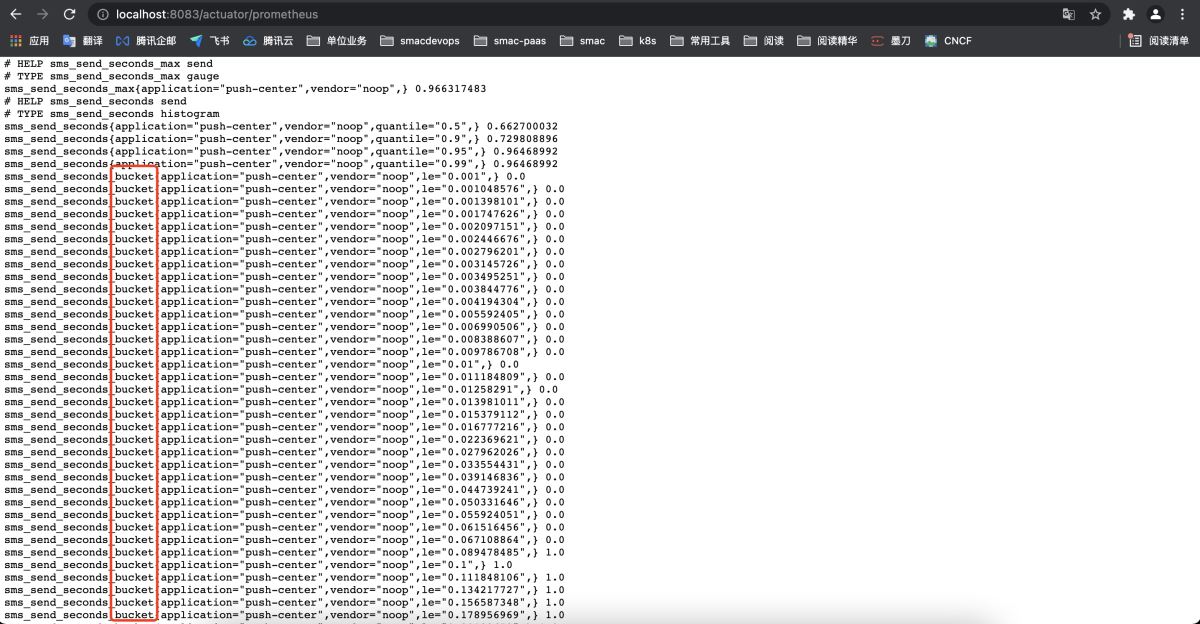Open the 腾讯云 bookmark
The image size is (1200, 624).
coord(268,41)
